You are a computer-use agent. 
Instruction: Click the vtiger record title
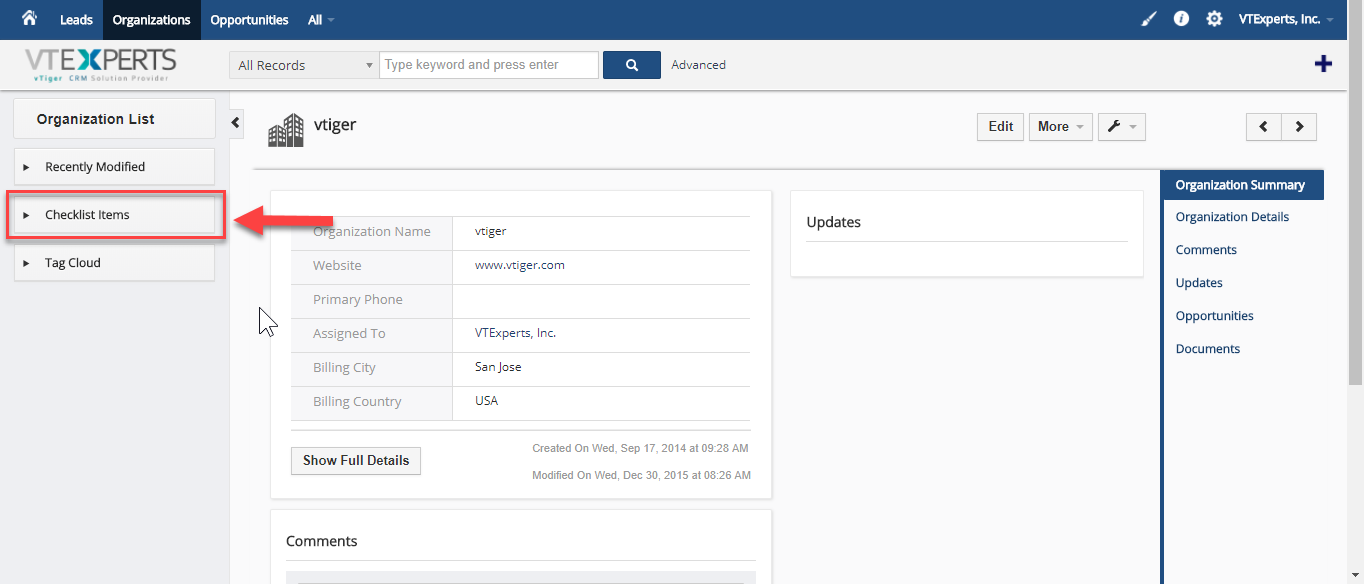335,125
